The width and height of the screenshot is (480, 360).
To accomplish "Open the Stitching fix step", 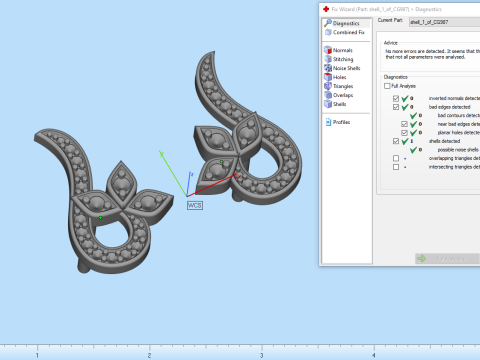I will (339, 59).
